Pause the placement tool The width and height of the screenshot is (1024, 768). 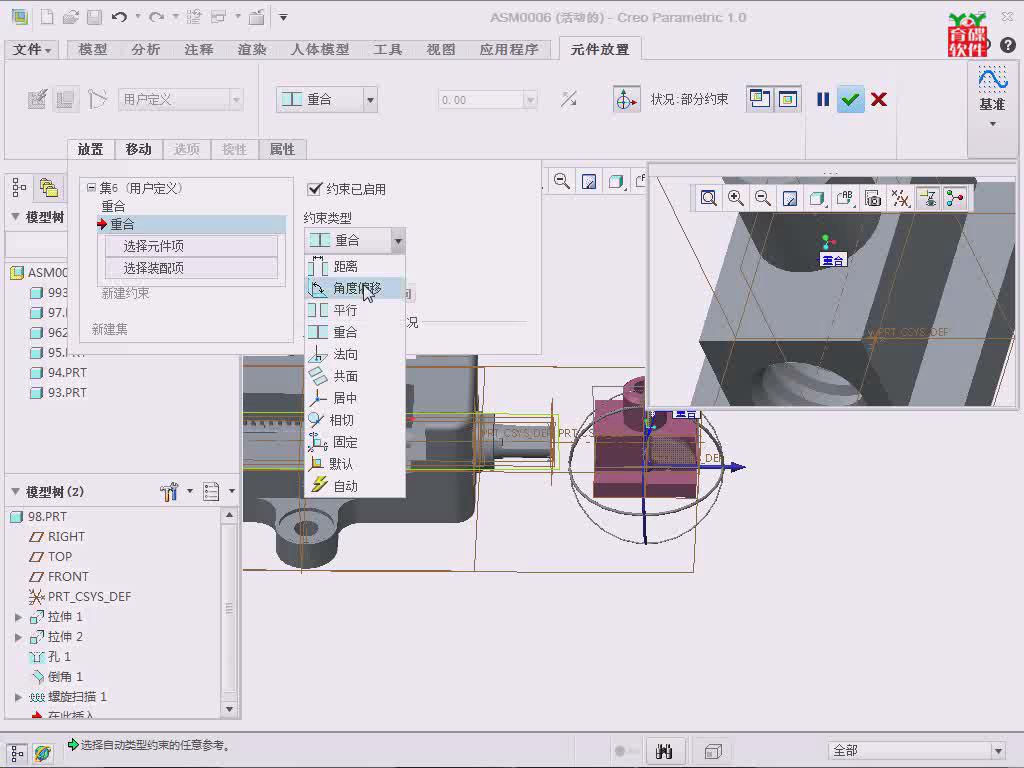(x=823, y=99)
